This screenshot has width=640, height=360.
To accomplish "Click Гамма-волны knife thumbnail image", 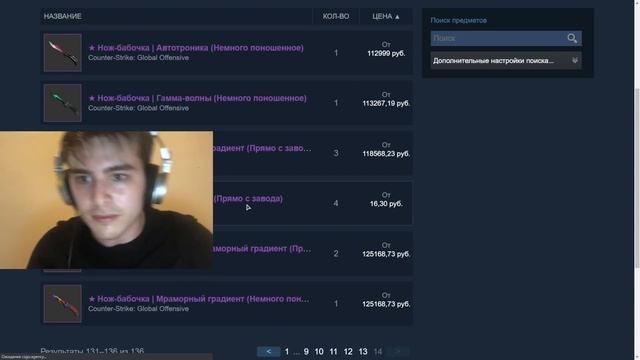I will 62,103.
